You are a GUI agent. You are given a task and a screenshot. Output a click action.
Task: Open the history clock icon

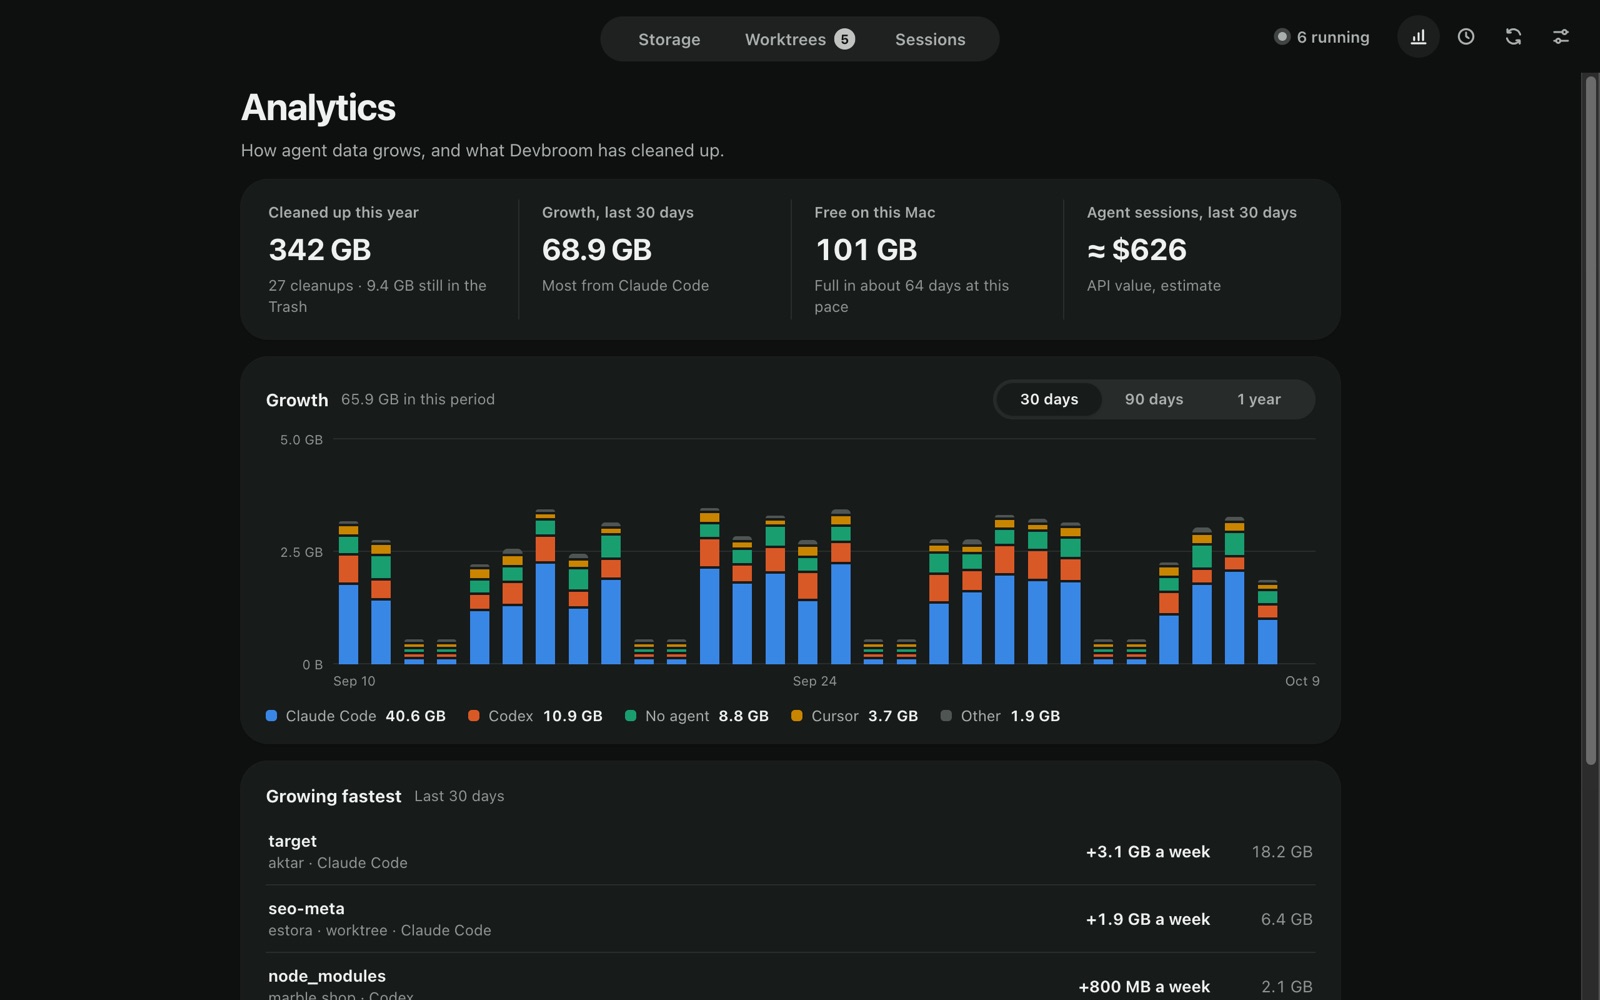tap(1466, 37)
